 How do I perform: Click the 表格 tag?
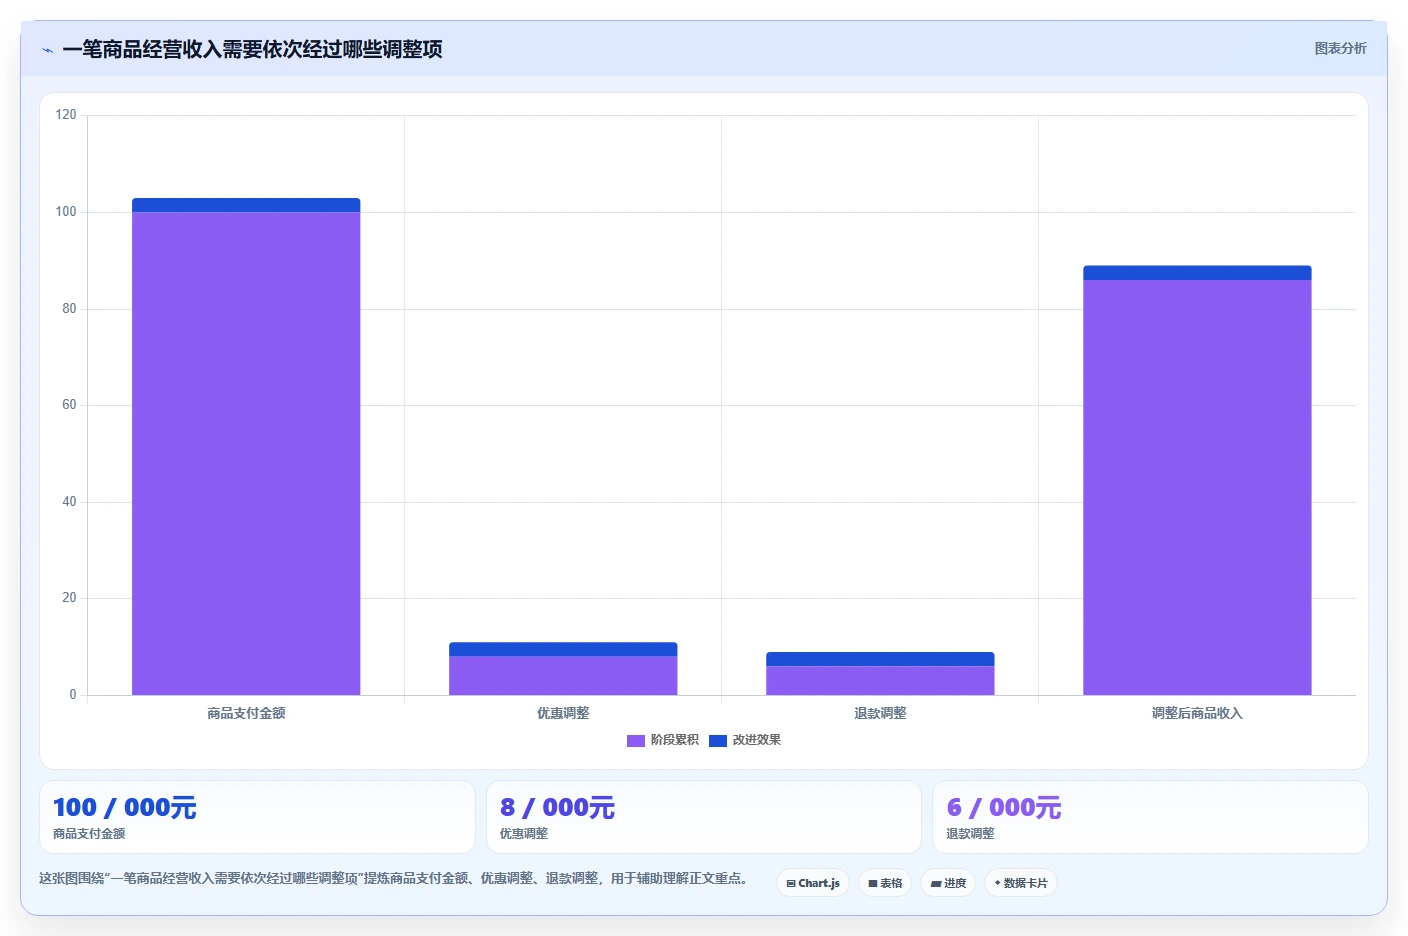pos(885,883)
